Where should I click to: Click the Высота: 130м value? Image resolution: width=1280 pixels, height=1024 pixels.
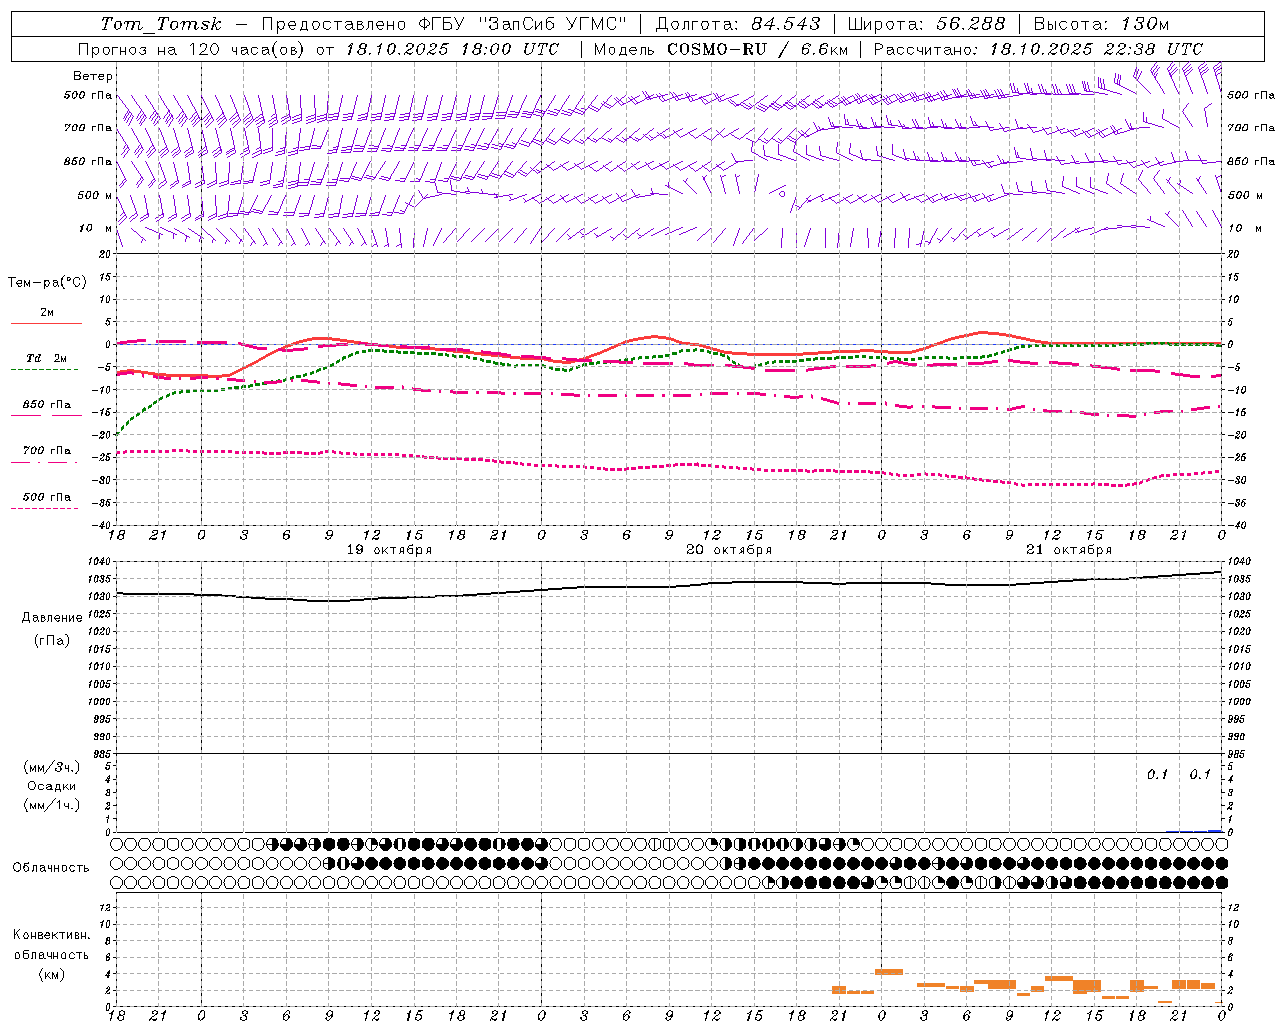(x=1101, y=24)
